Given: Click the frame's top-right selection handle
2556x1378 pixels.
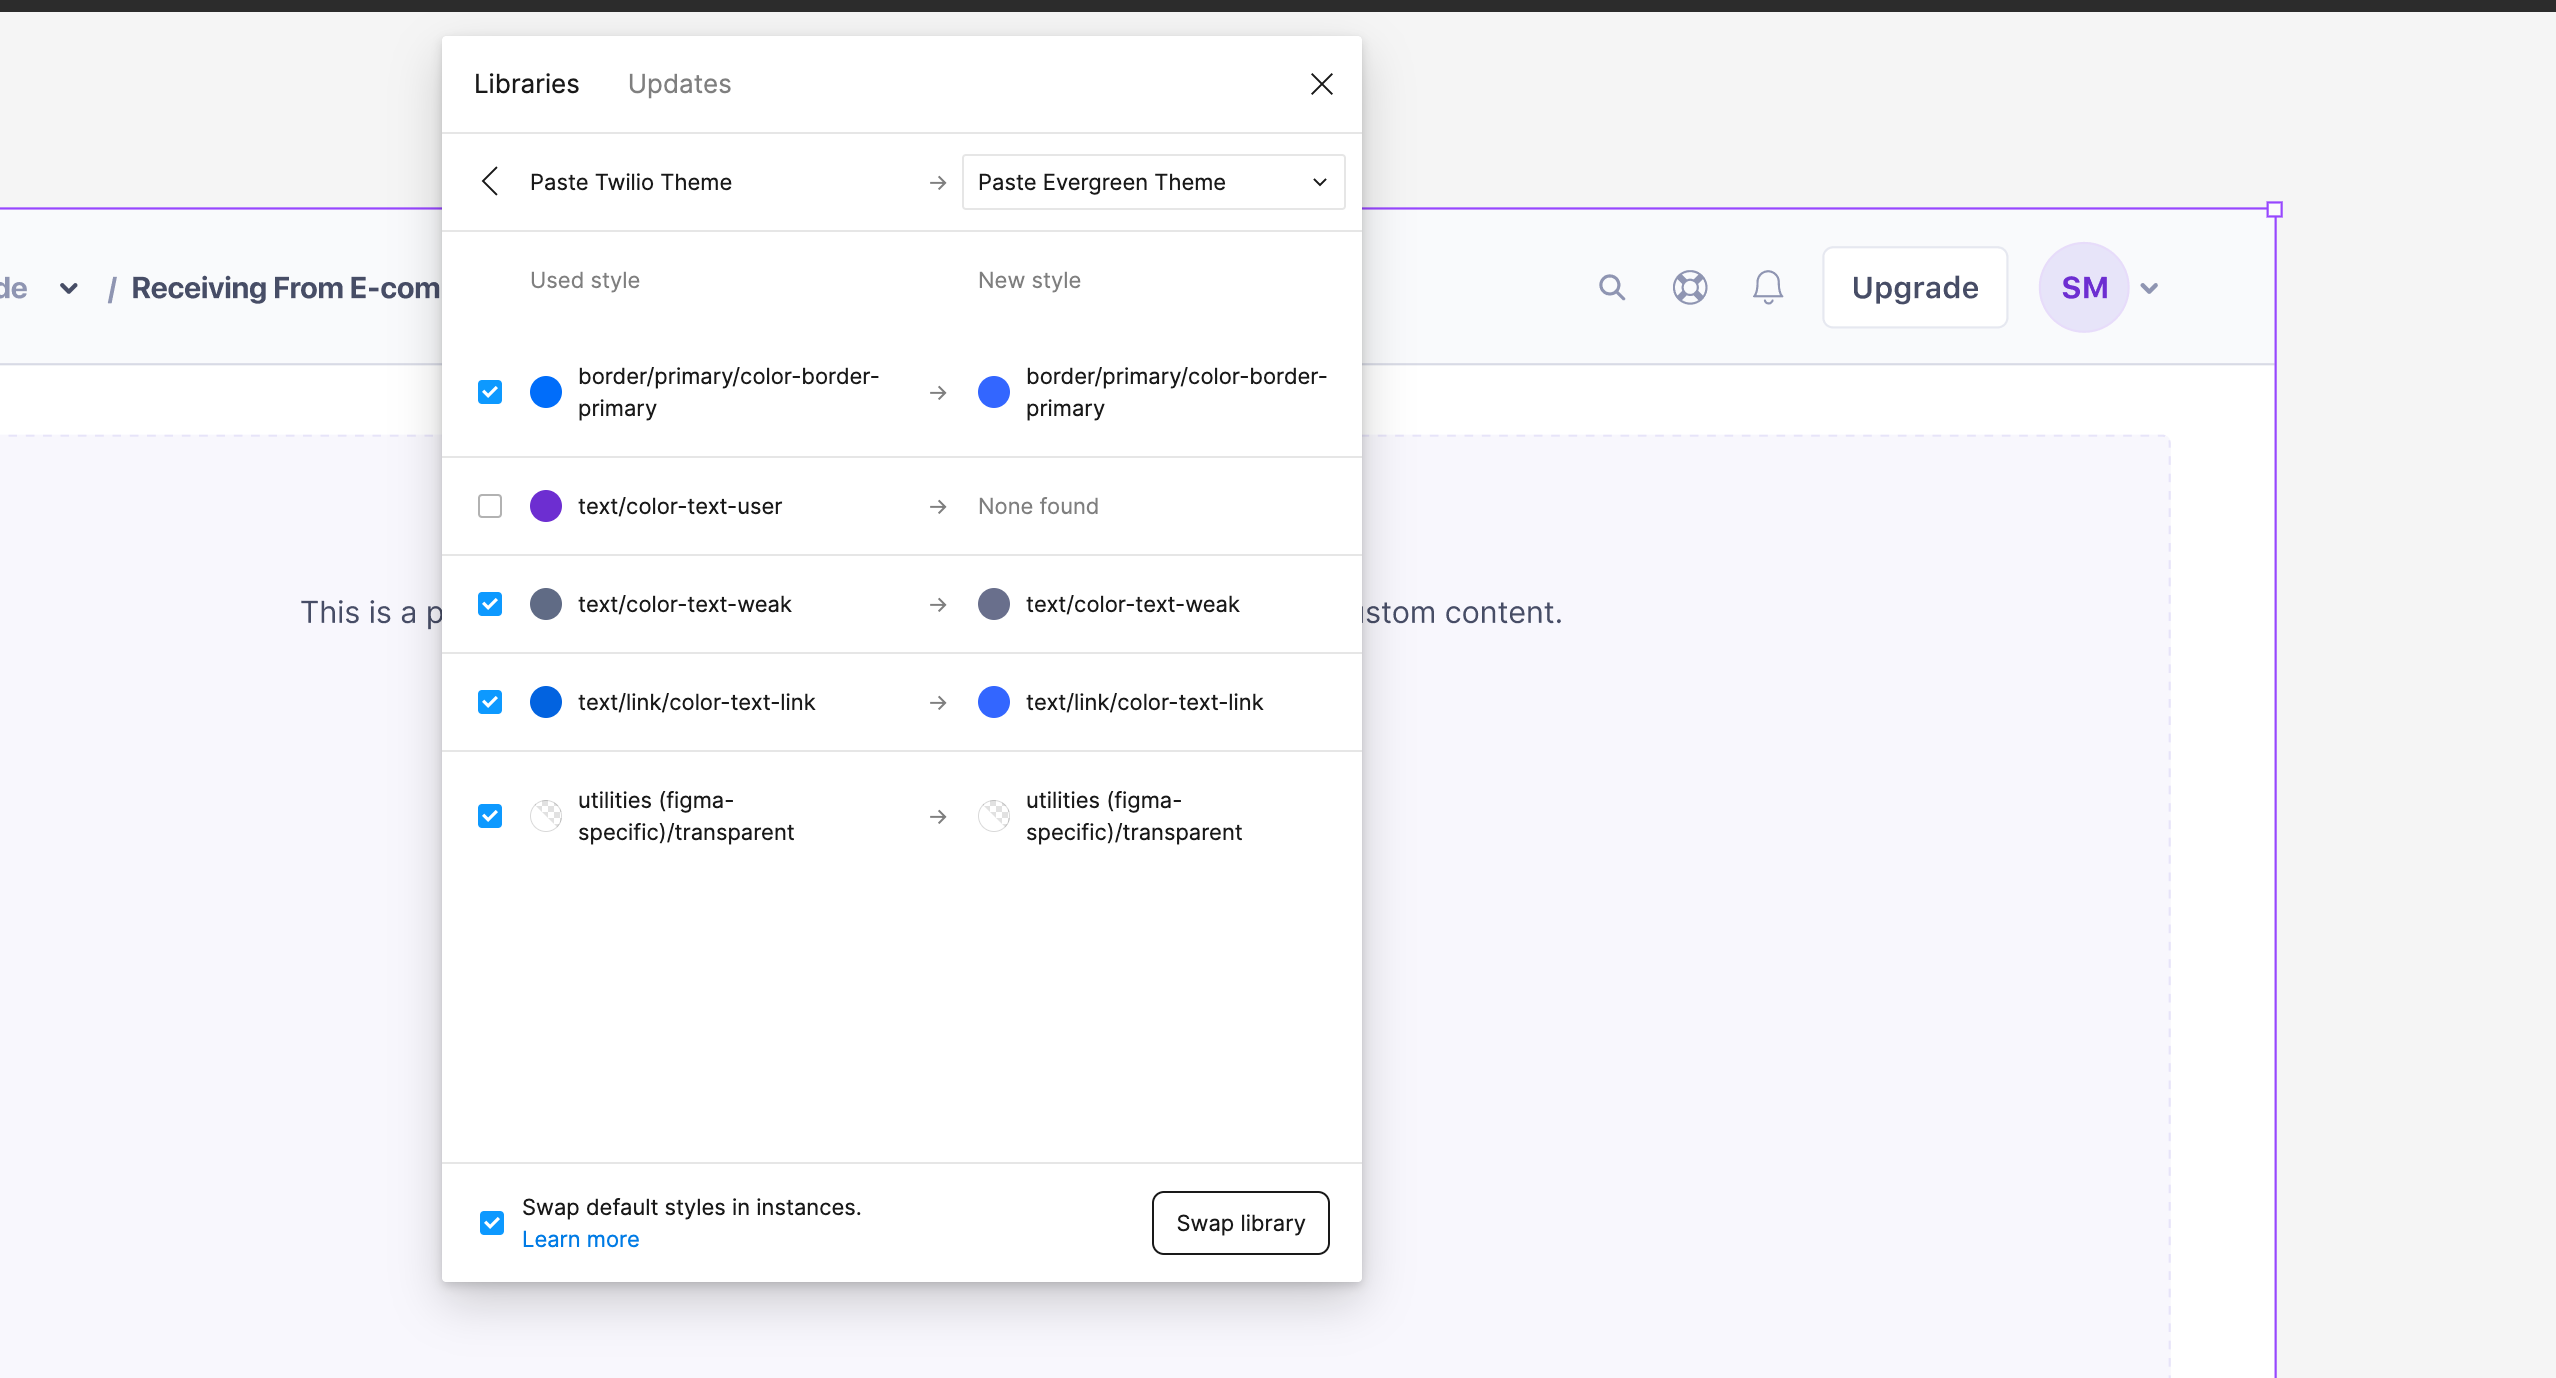Looking at the screenshot, I should [x=2274, y=209].
